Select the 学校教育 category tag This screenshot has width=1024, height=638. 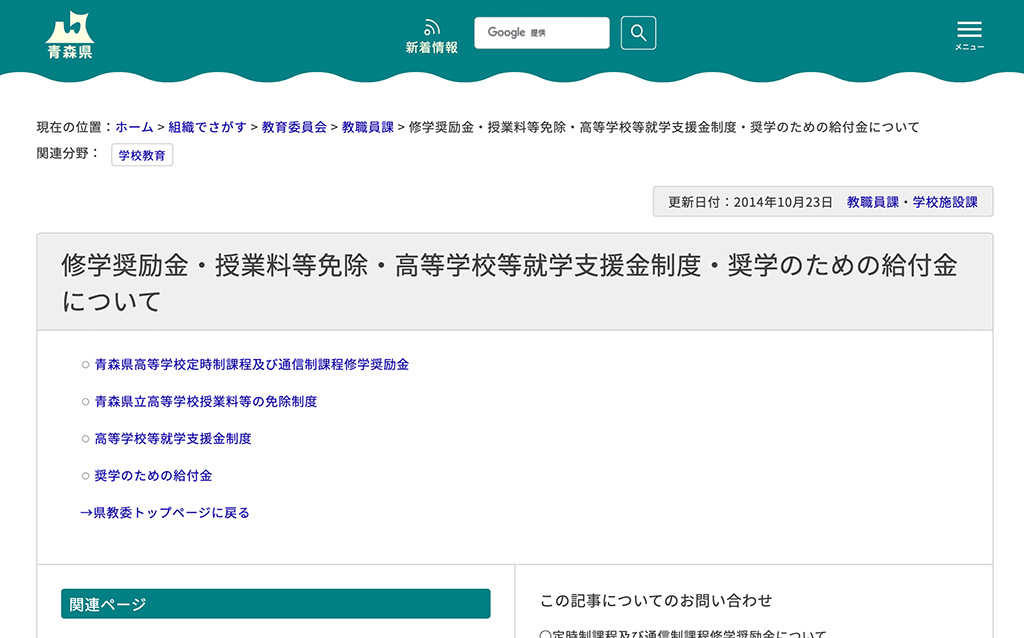(x=142, y=155)
